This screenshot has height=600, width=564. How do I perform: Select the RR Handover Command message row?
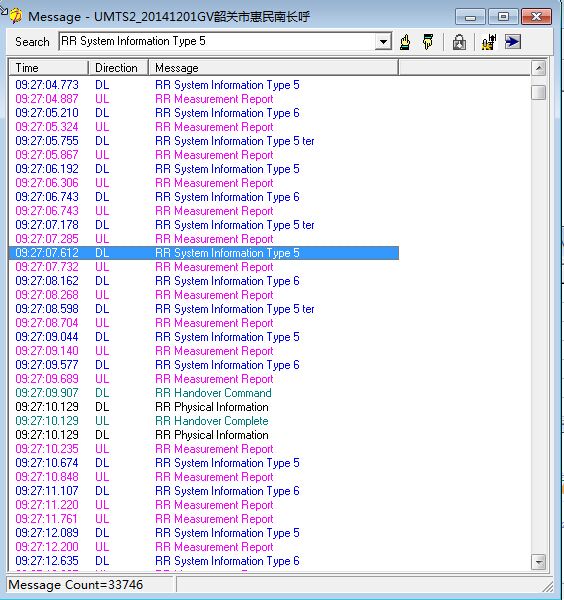click(204, 393)
